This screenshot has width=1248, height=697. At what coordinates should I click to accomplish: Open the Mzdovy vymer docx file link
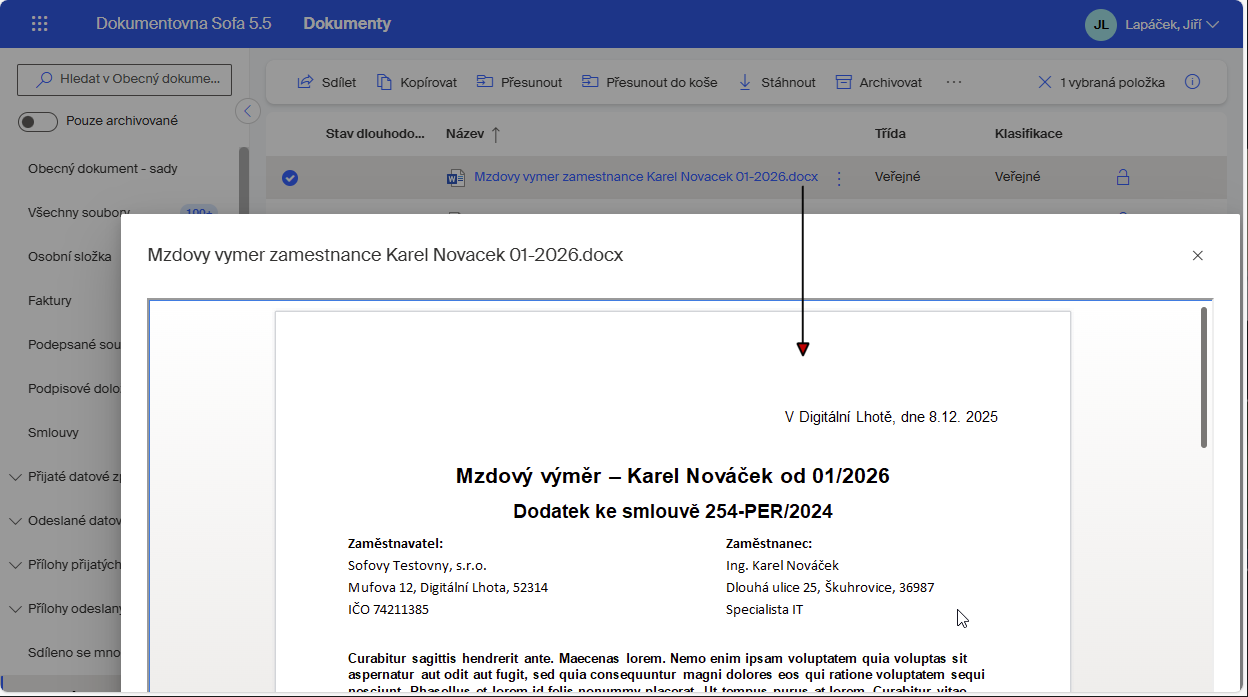tap(646, 177)
